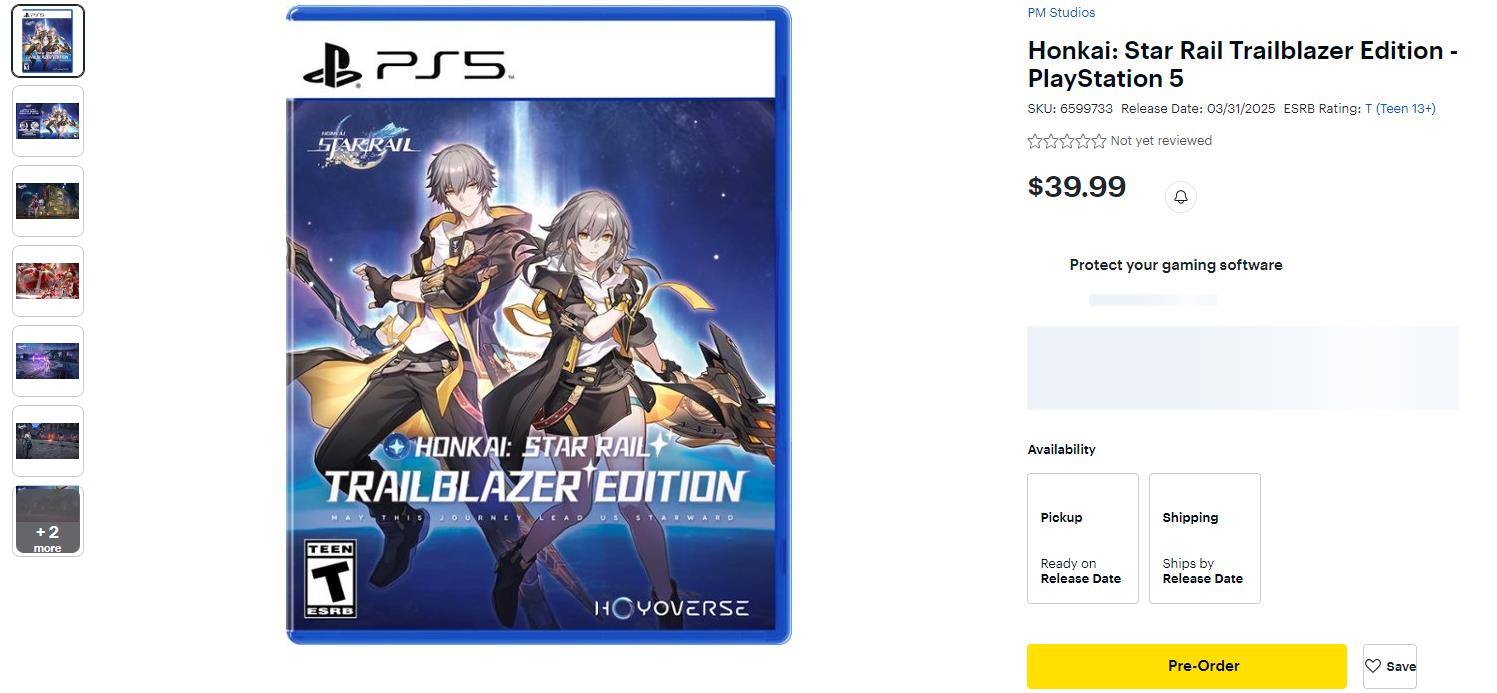
Task: Click the PS5 logo on the cover
Action: (x=408, y=67)
